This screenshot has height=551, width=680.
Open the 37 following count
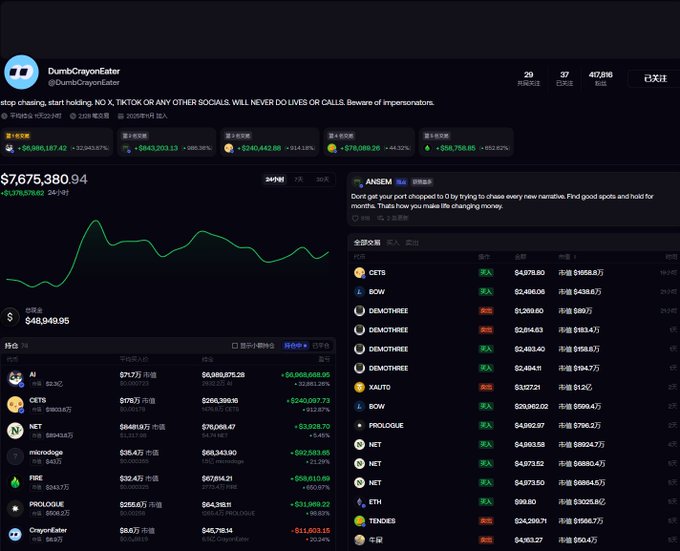pos(564,78)
